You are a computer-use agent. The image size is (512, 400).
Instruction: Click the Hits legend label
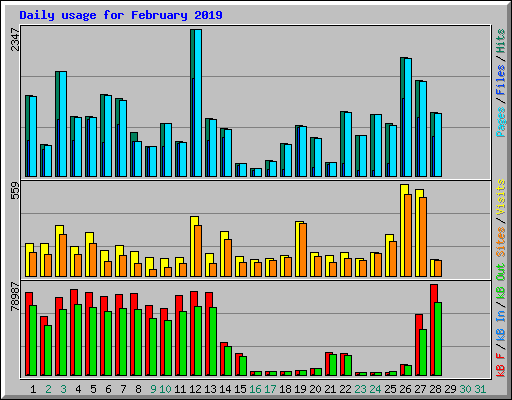click(501, 41)
